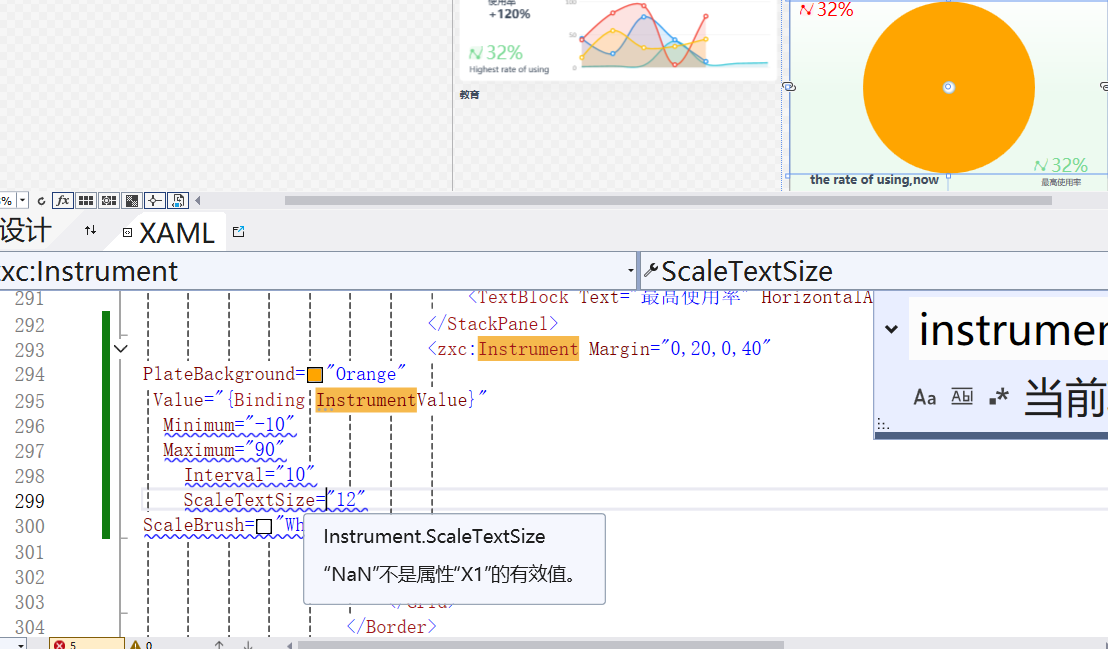Image resolution: width=1108 pixels, height=649 pixels.
Task: Toggle snapping to gridlines
Action: tap(109, 201)
